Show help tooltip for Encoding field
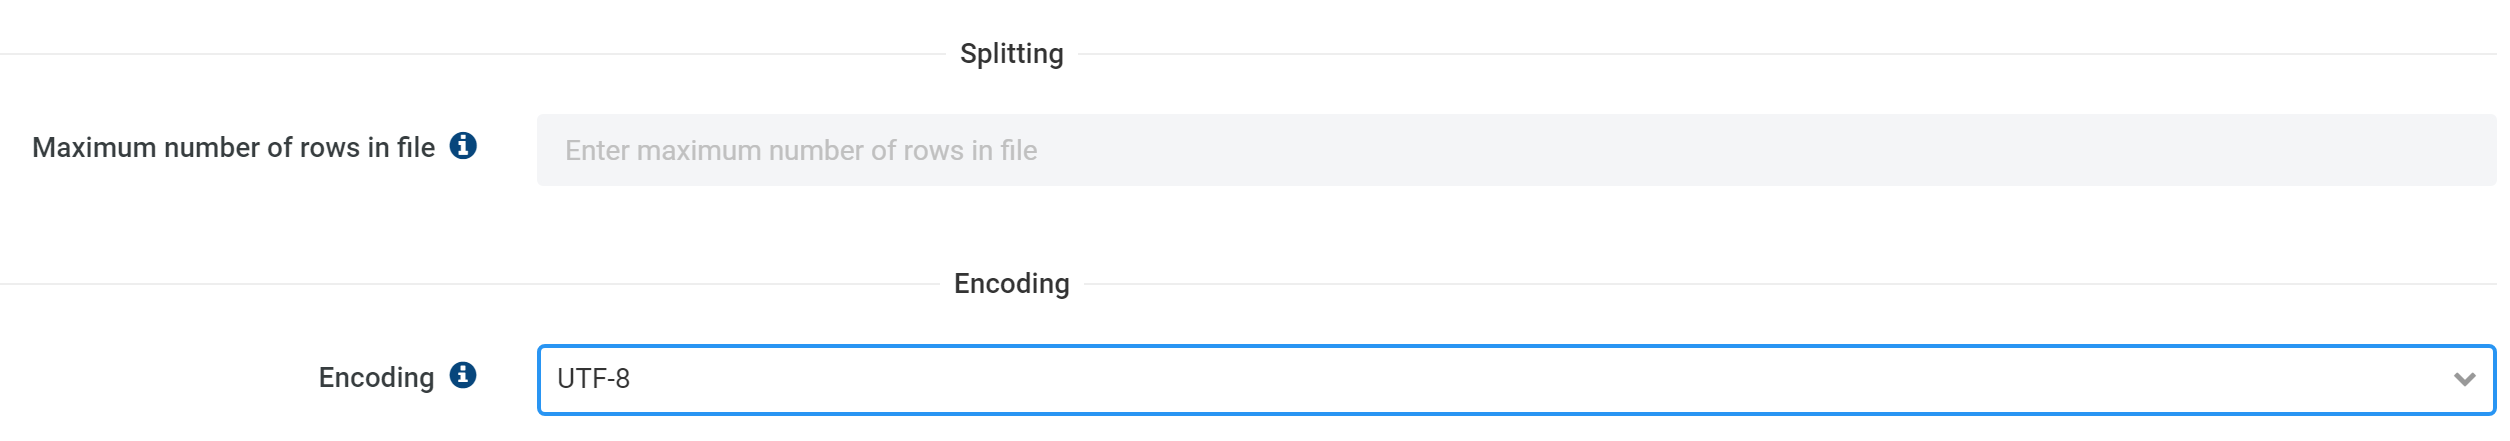This screenshot has height=441, width=2510. pos(462,376)
